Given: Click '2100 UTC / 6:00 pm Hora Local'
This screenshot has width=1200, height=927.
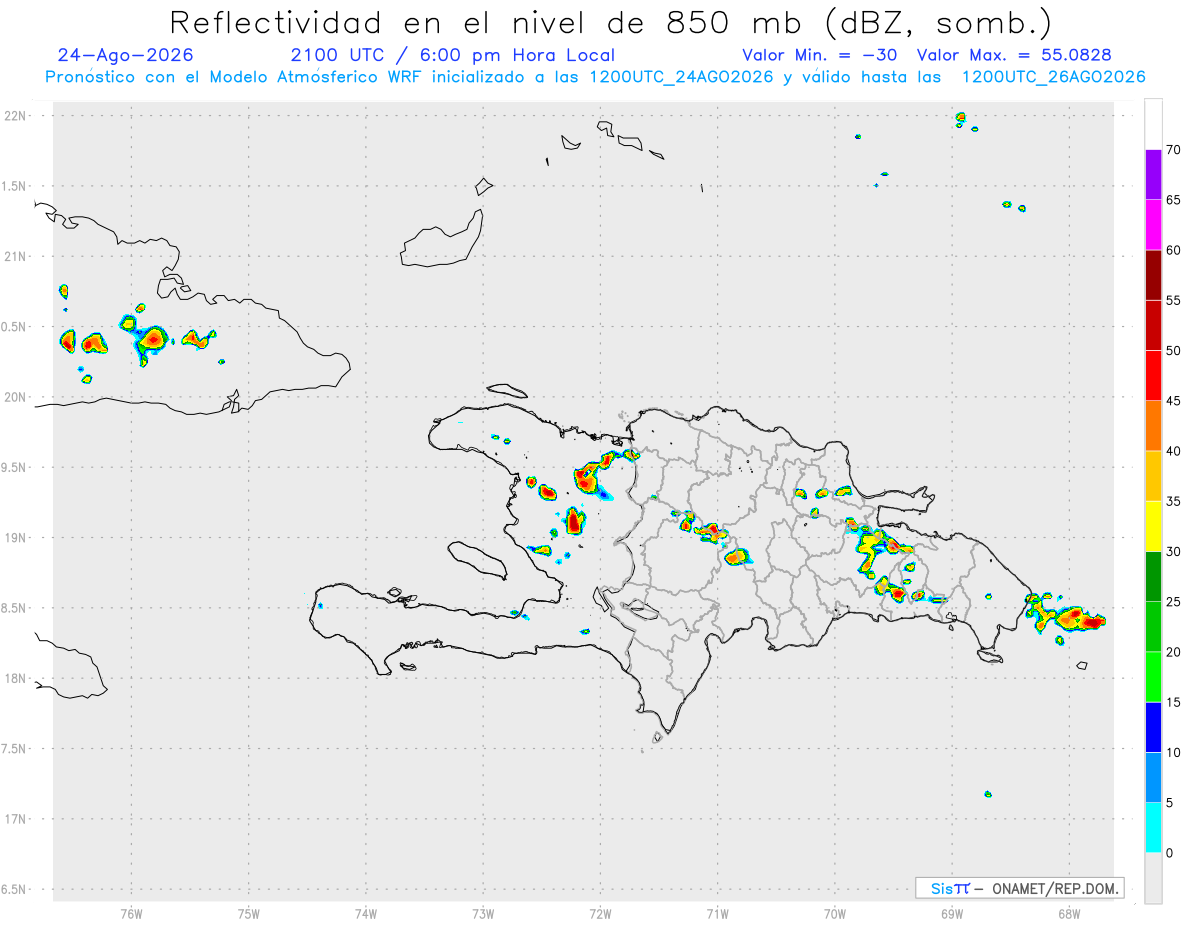Looking at the screenshot, I should 453,55.
